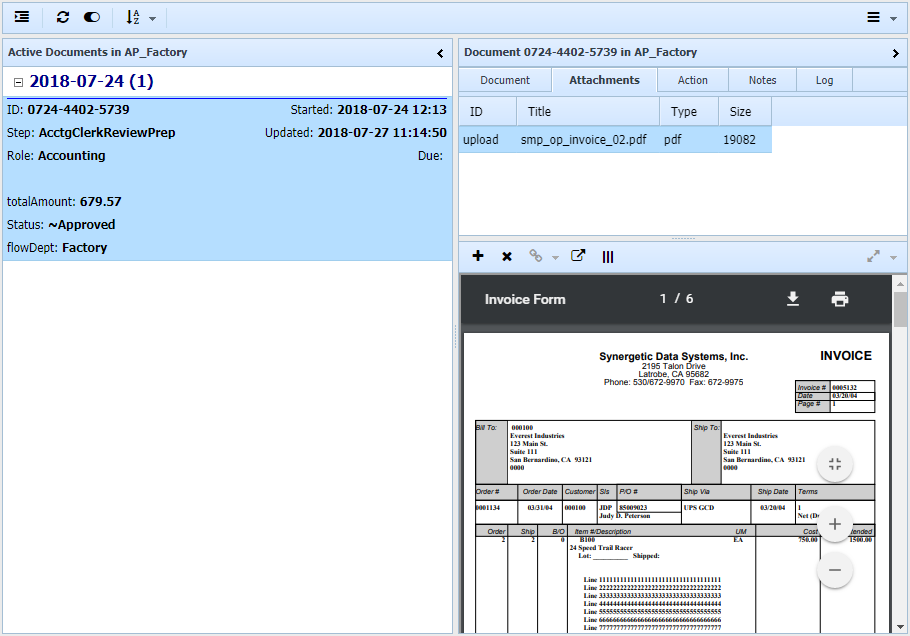
Task: Open the Action tab
Action: pos(692,80)
